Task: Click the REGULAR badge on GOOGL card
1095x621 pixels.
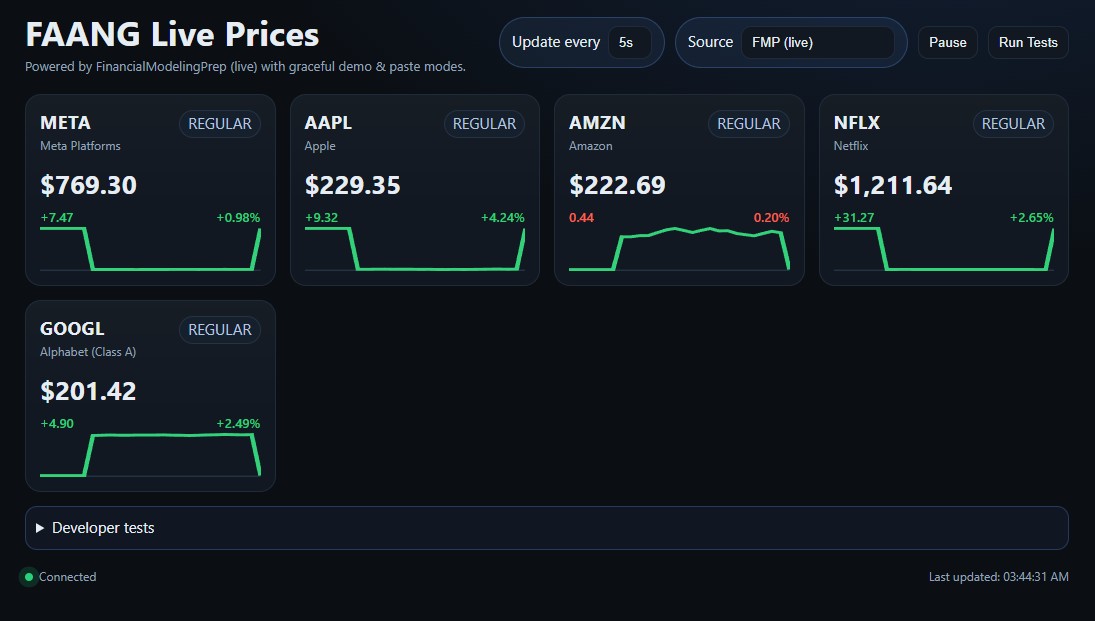Action: [220, 330]
